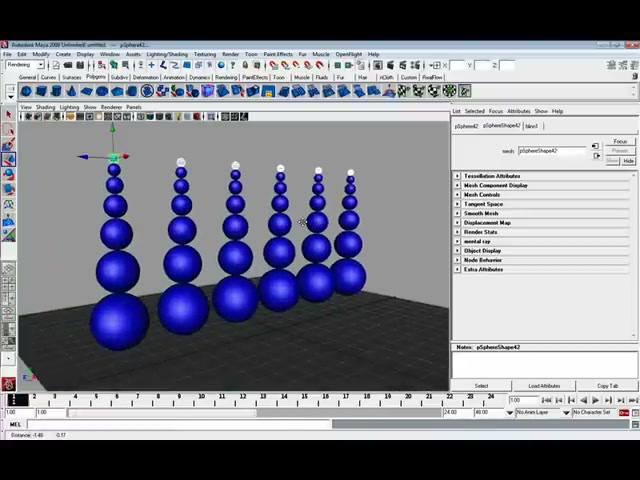Go to end of playback range
Image resolution: width=640 pixels, height=480 pixels.
[x=633, y=400]
